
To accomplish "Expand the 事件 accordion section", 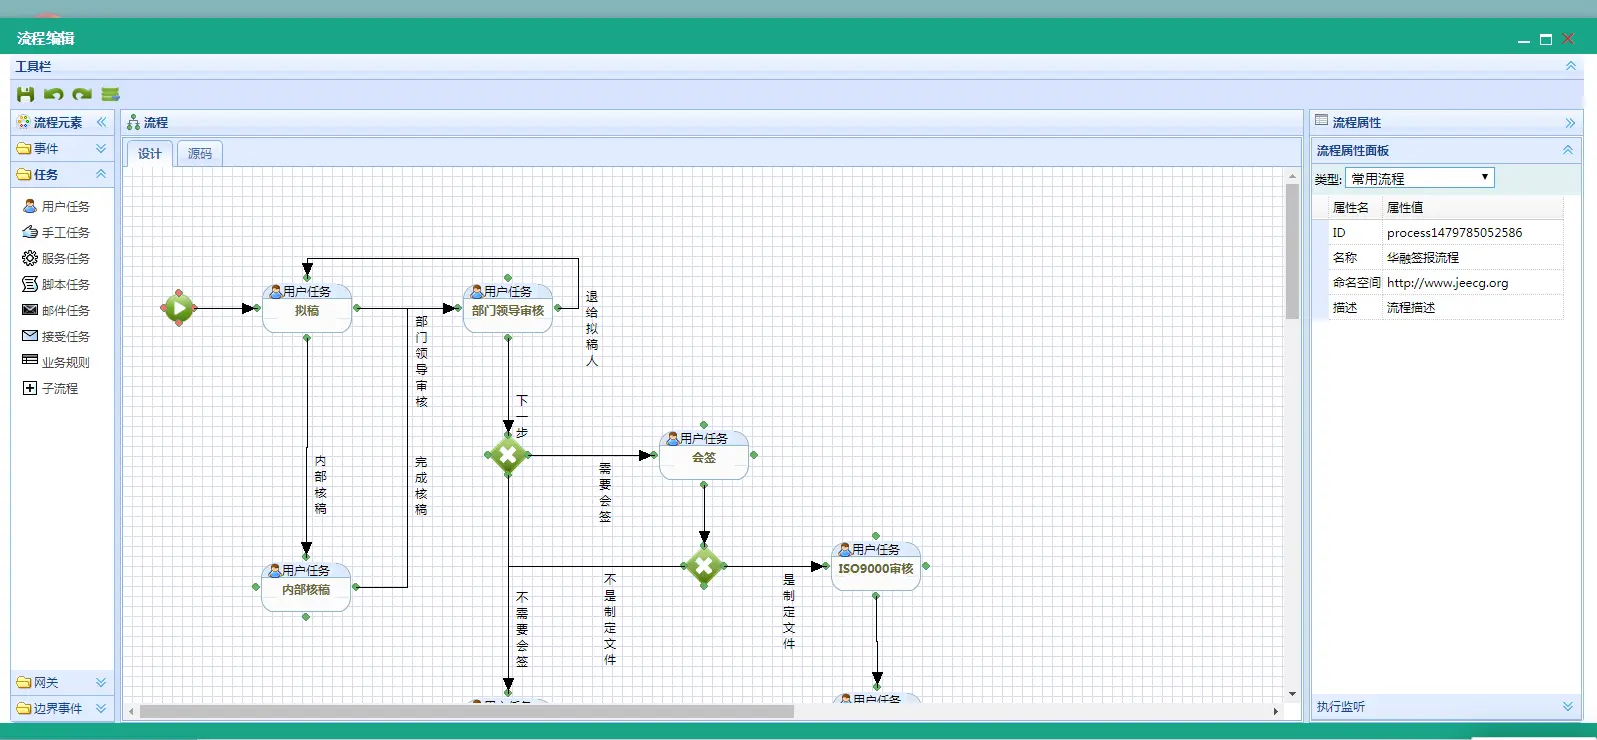I will (x=101, y=148).
